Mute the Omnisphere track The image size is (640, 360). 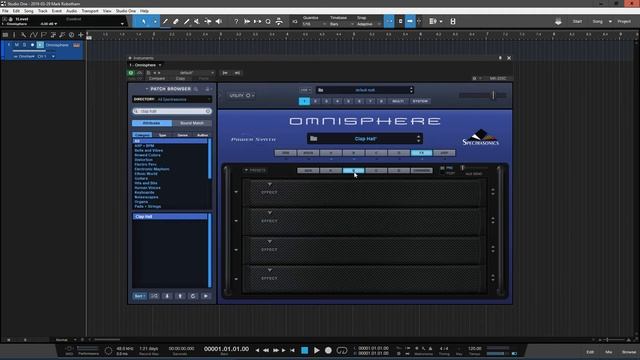coord(17,45)
